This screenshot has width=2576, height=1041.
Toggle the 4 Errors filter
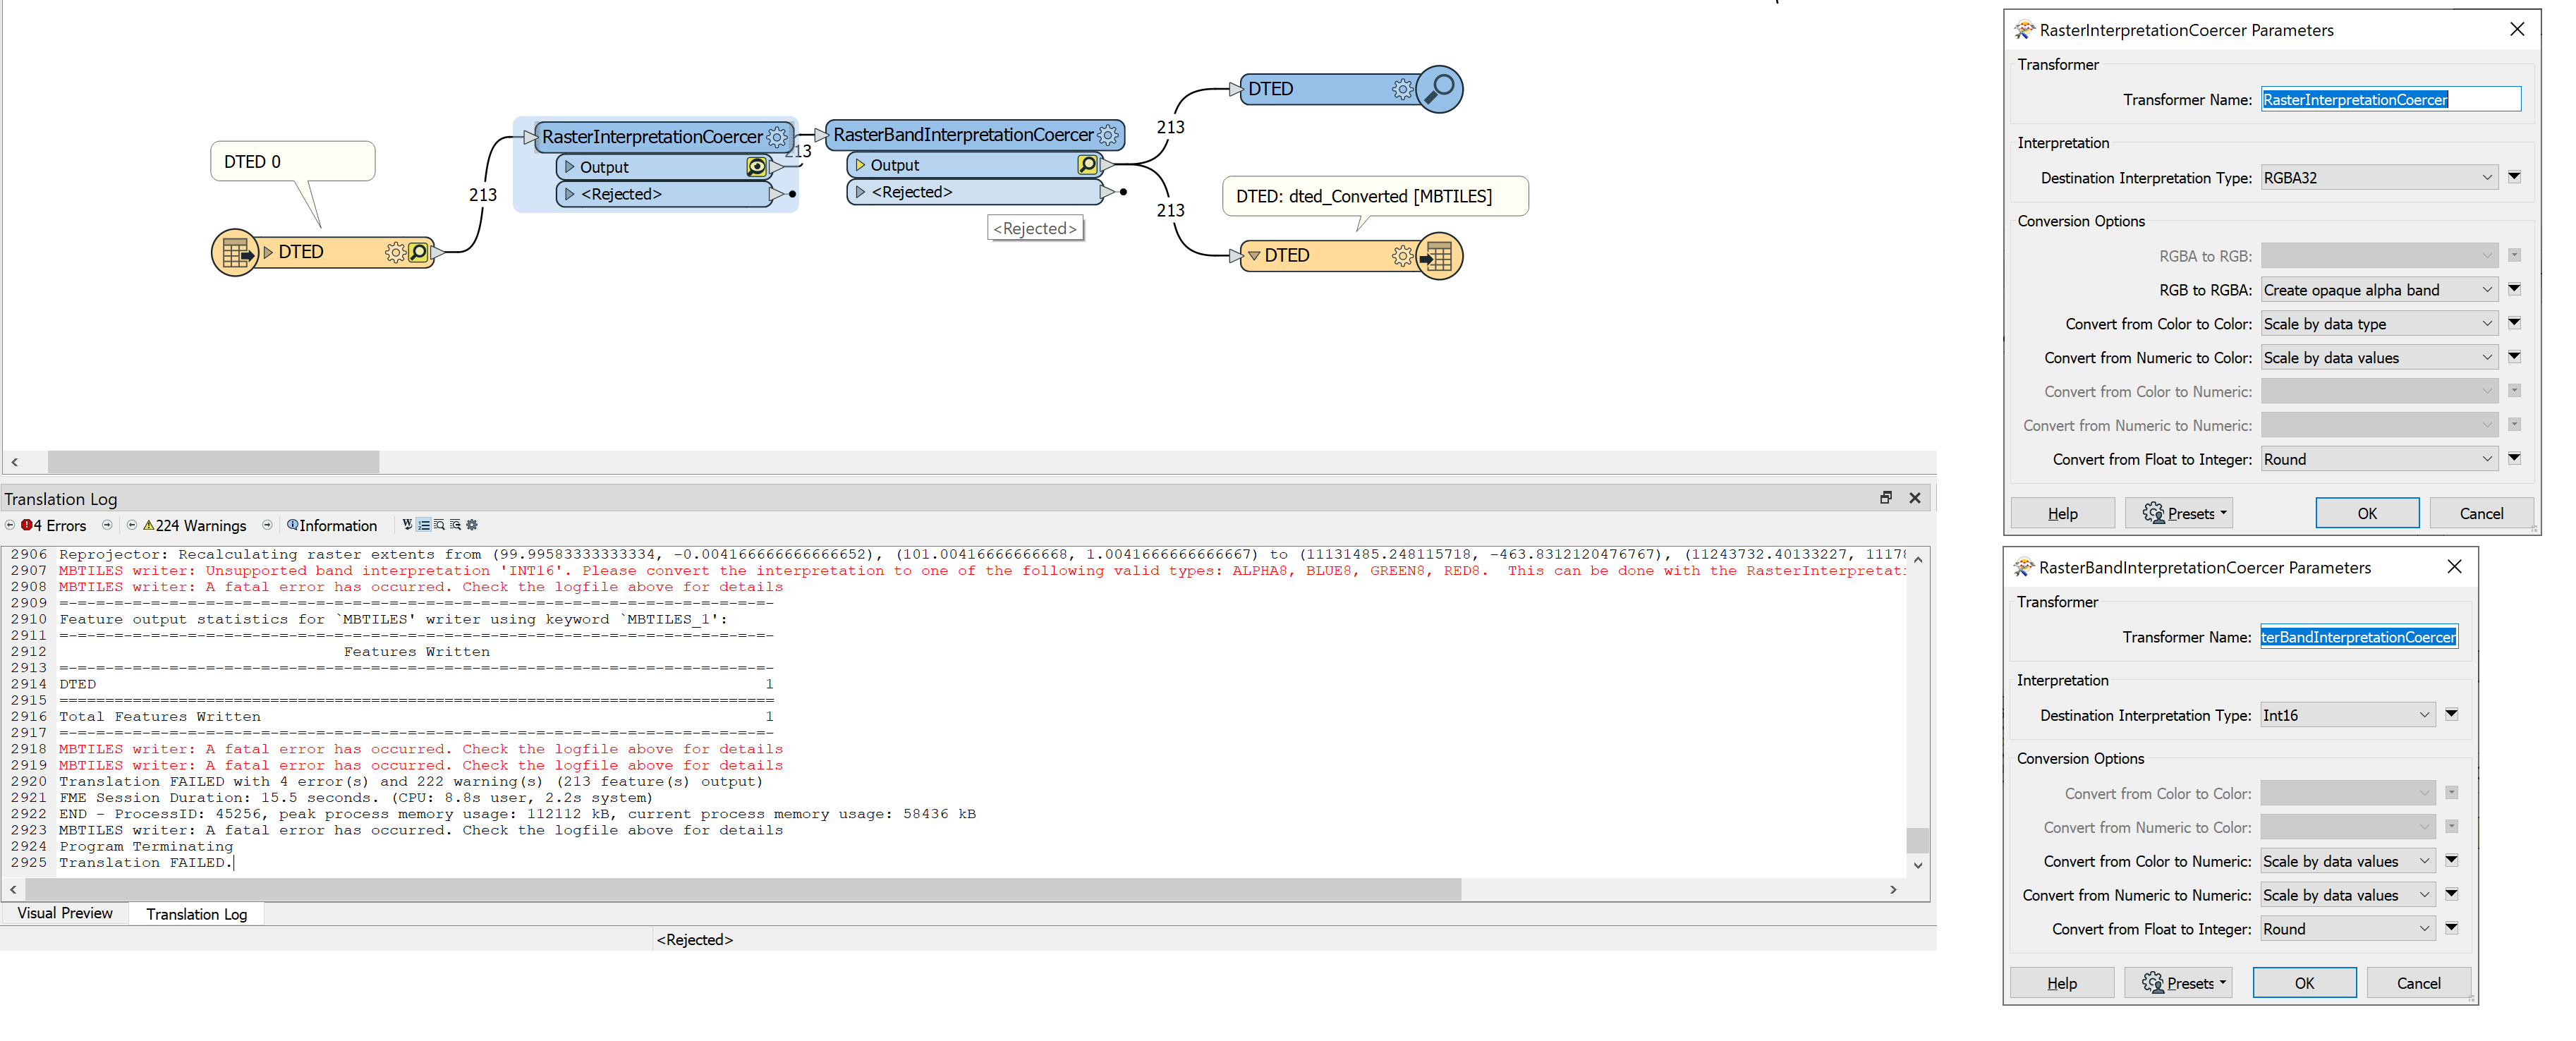pos(54,525)
